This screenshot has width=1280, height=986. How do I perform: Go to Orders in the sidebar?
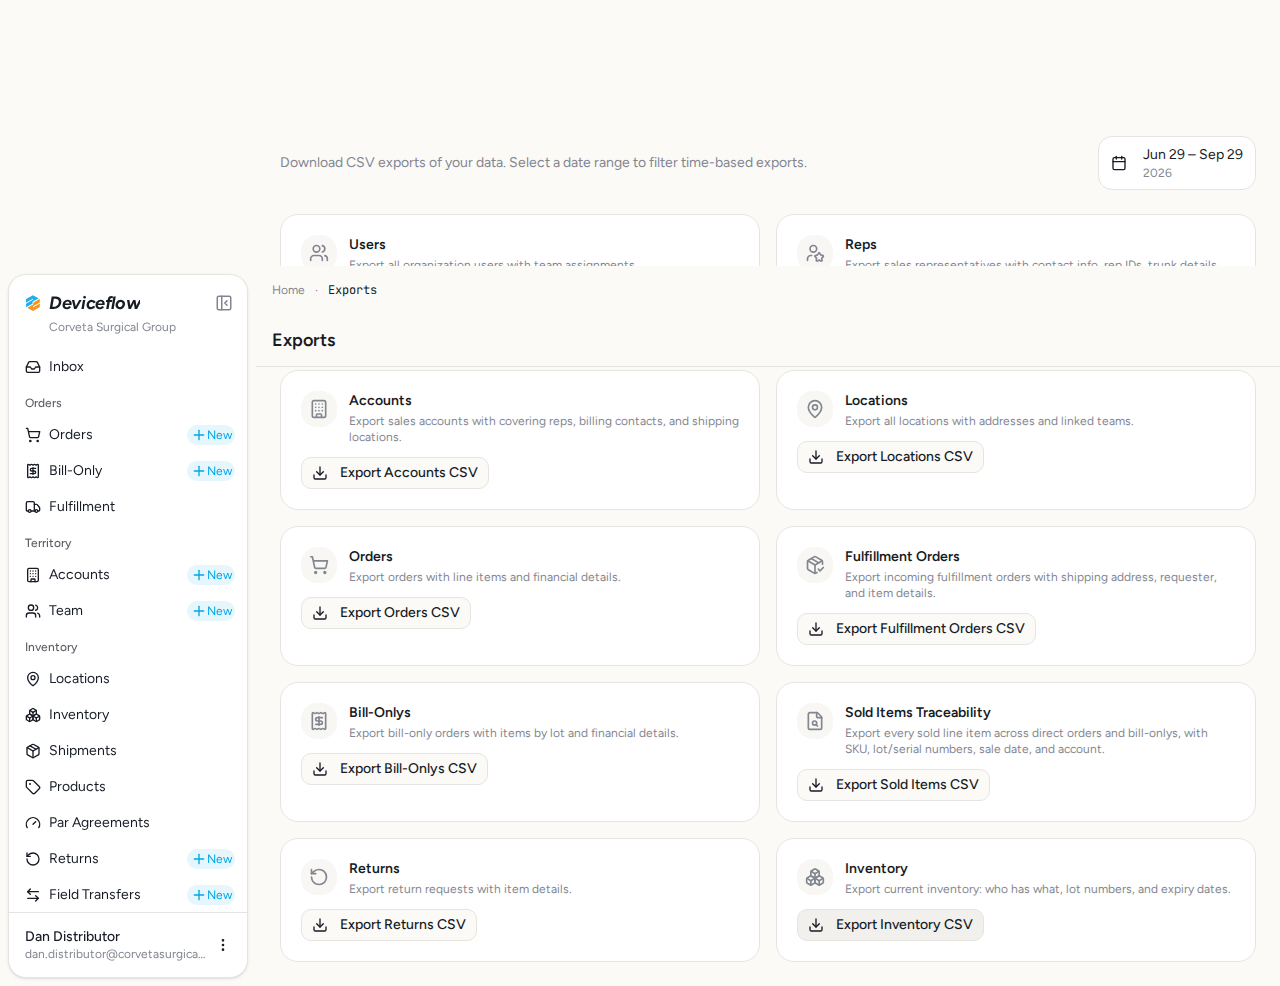(x=100, y=435)
